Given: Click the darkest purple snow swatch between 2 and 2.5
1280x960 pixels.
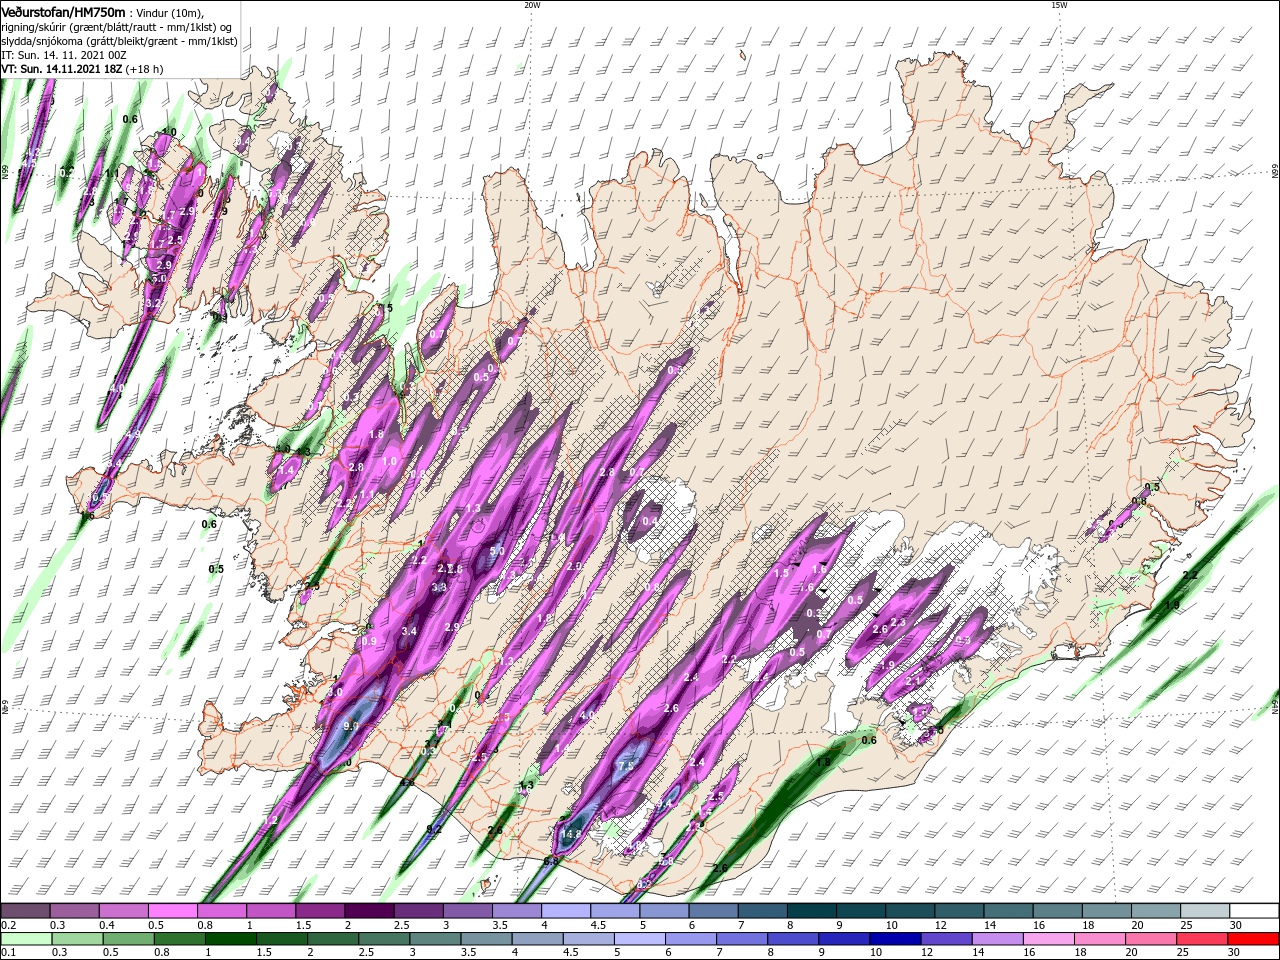Looking at the screenshot, I should click(369, 911).
